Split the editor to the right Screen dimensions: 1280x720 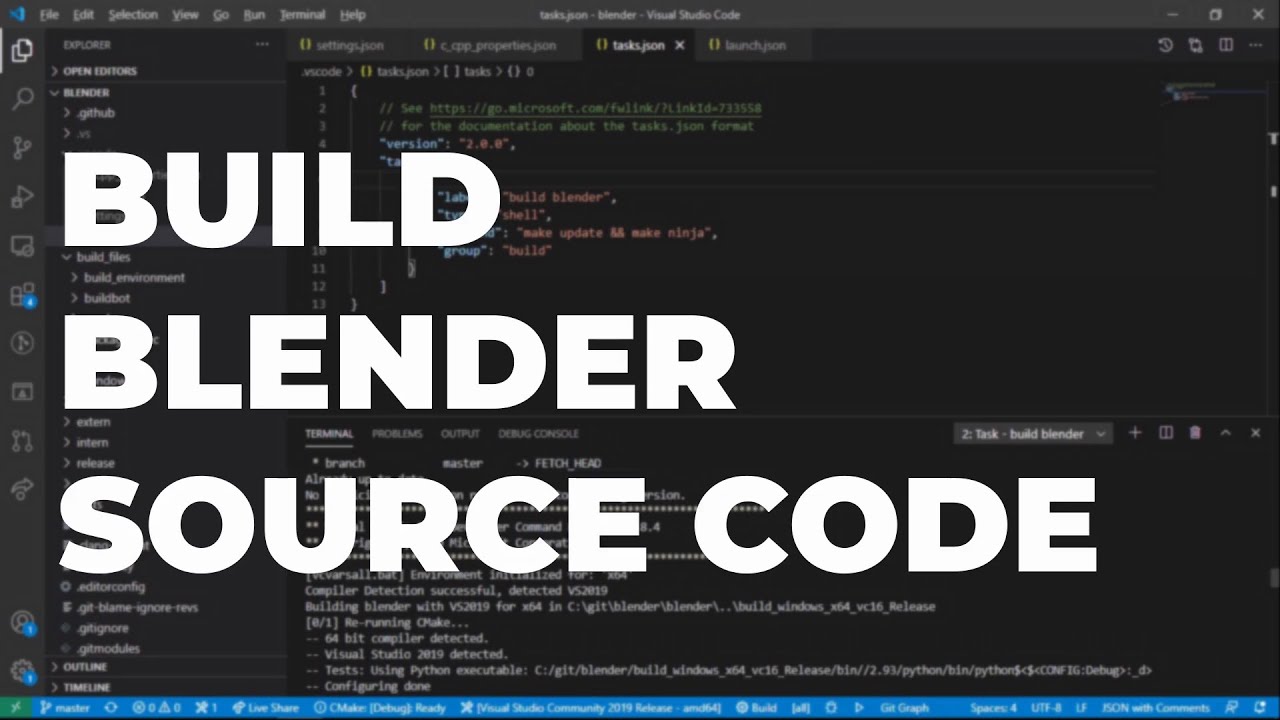pyautogui.click(x=1225, y=45)
